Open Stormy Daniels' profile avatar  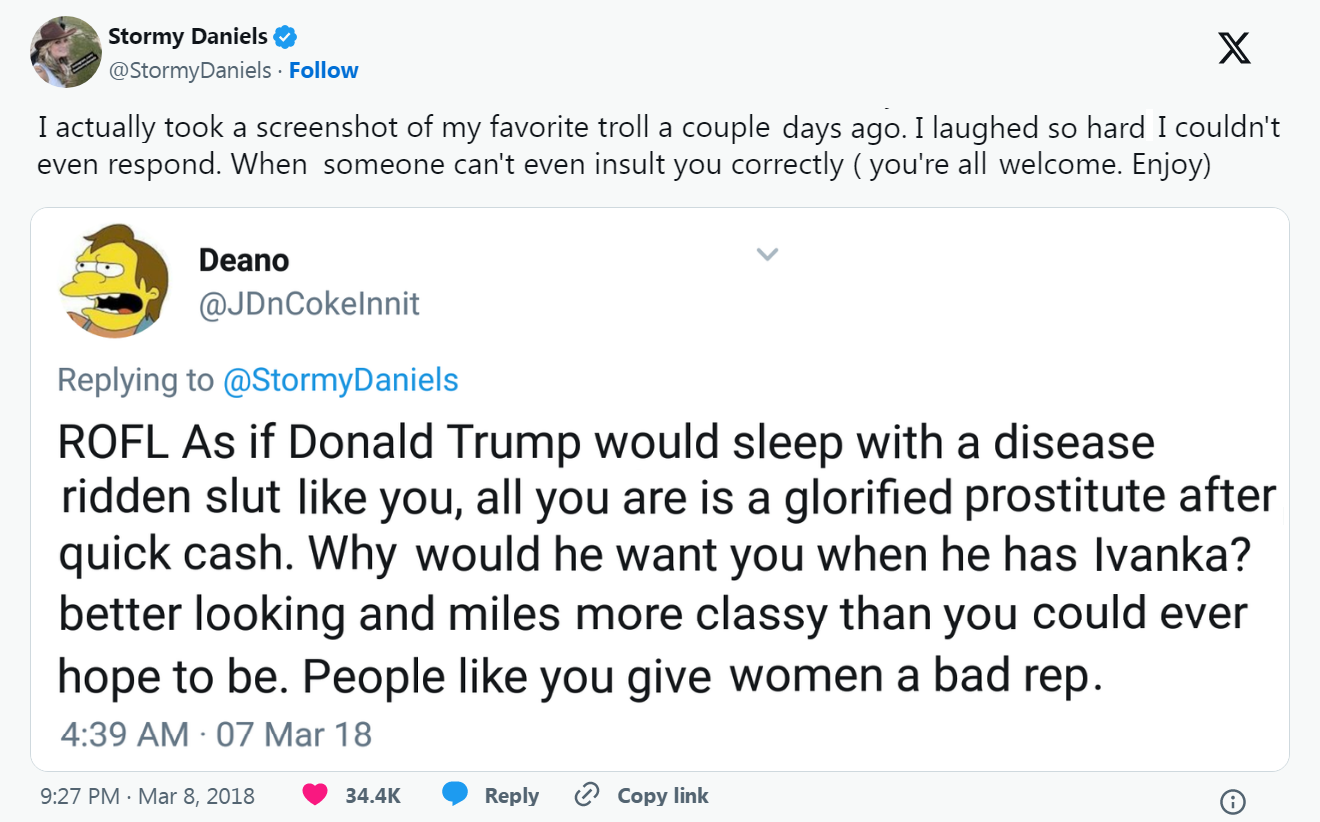tap(64, 52)
